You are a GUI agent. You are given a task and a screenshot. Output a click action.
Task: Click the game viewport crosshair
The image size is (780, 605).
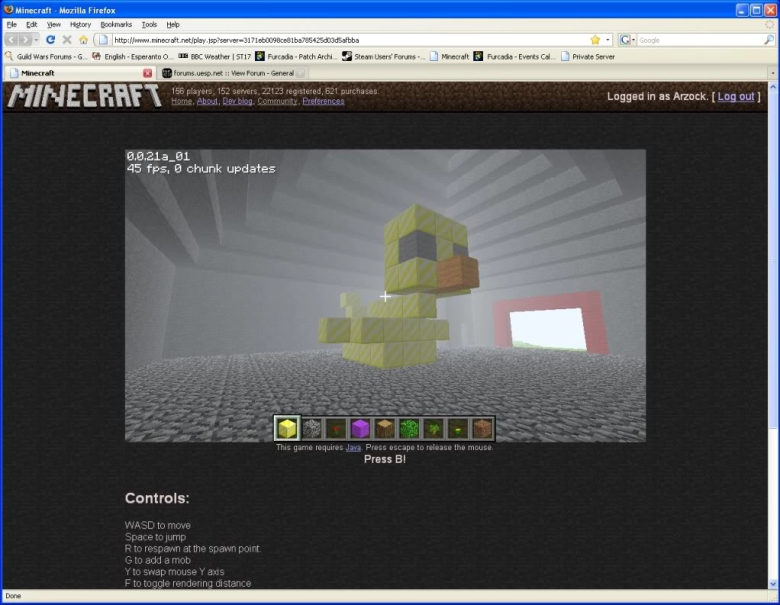tap(385, 297)
